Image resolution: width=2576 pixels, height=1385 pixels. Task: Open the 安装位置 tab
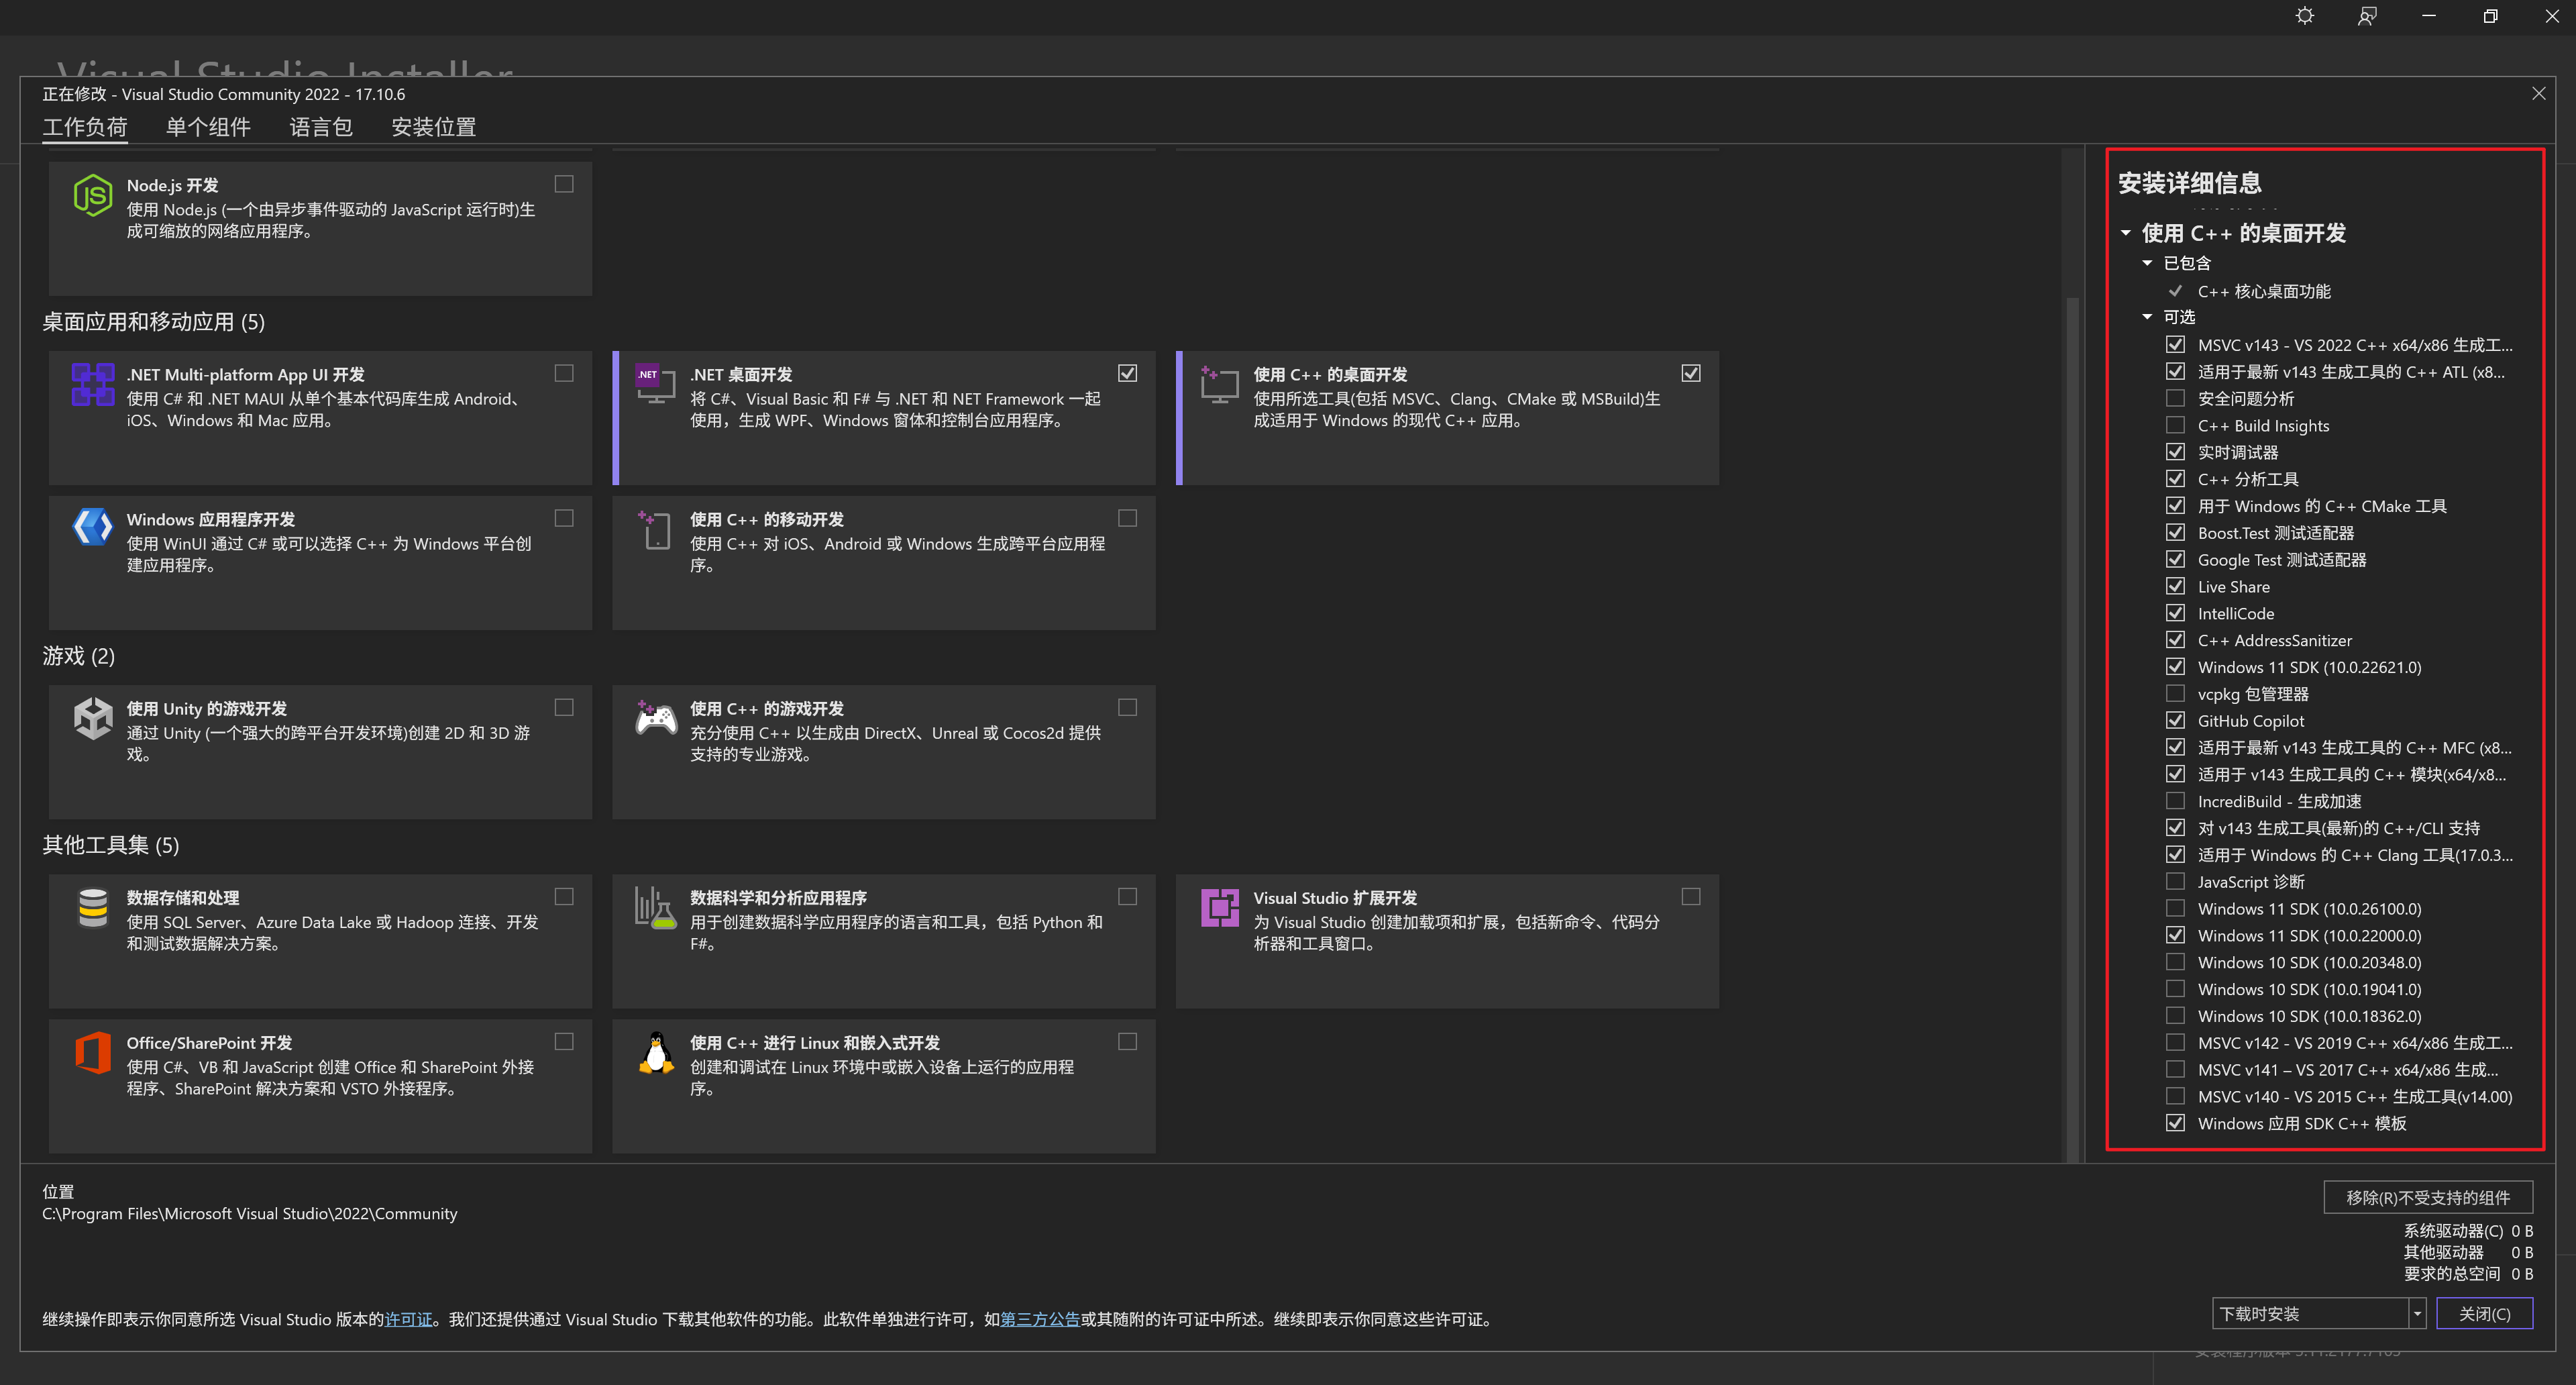[x=434, y=127]
